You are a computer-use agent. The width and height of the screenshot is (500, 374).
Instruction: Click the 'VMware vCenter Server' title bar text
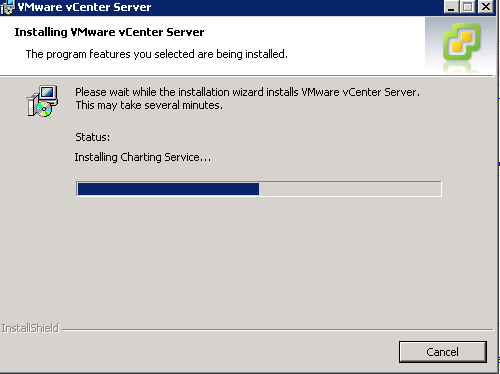click(x=85, y=7)
